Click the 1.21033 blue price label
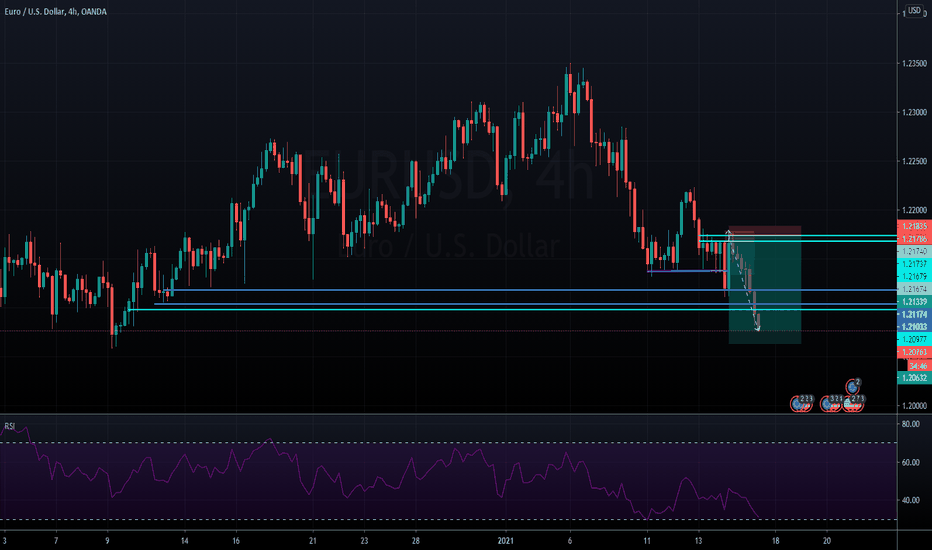 (914, 327)
